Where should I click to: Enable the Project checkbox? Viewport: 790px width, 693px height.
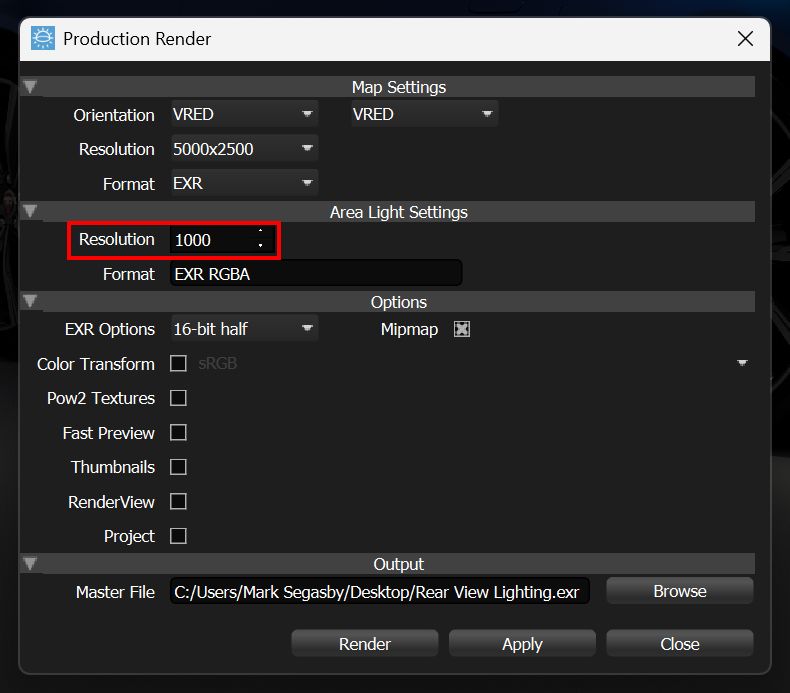click(178, 536)
